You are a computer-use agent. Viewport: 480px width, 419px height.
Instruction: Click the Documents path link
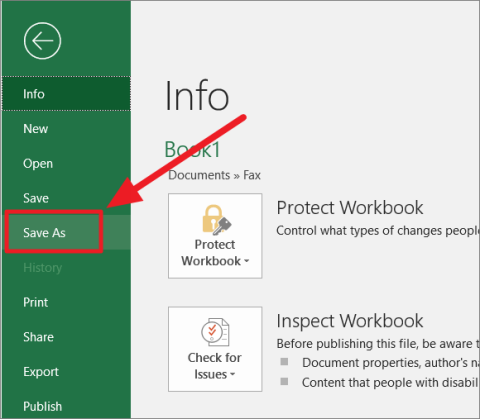(199, 175)
